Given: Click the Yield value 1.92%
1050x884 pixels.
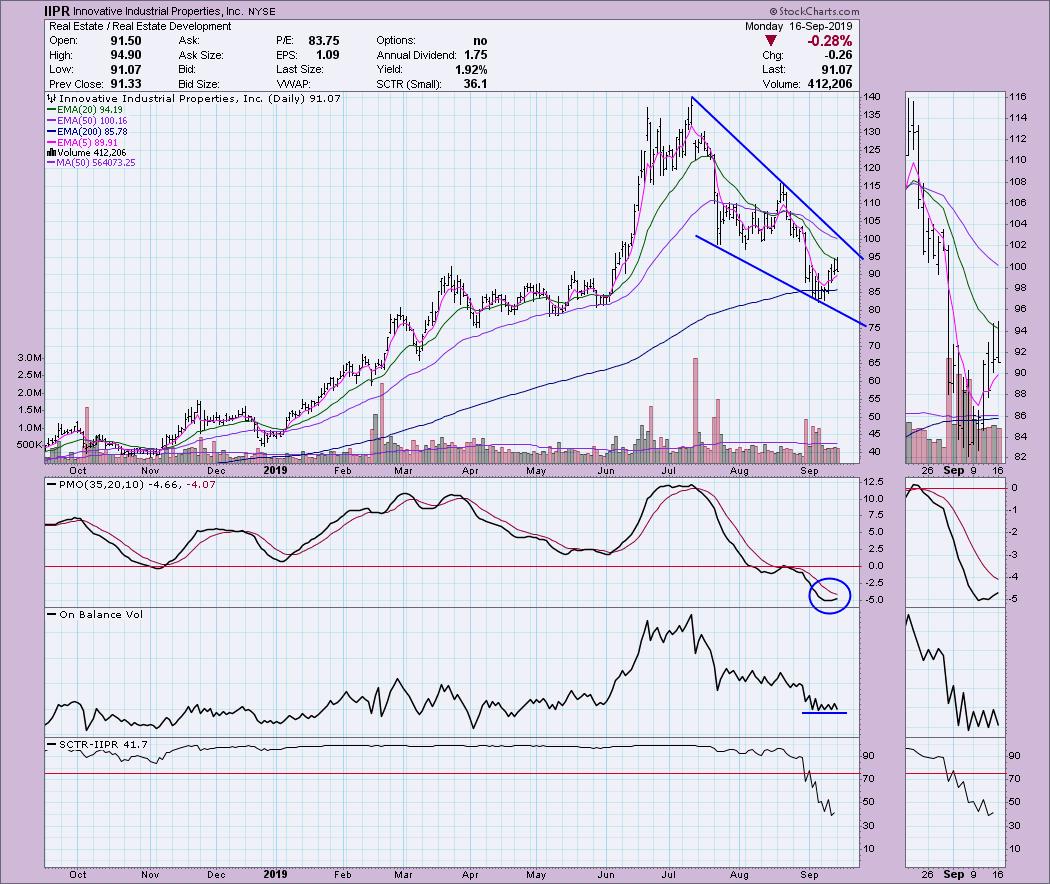Looking at the screenshot, I should 471,70.
